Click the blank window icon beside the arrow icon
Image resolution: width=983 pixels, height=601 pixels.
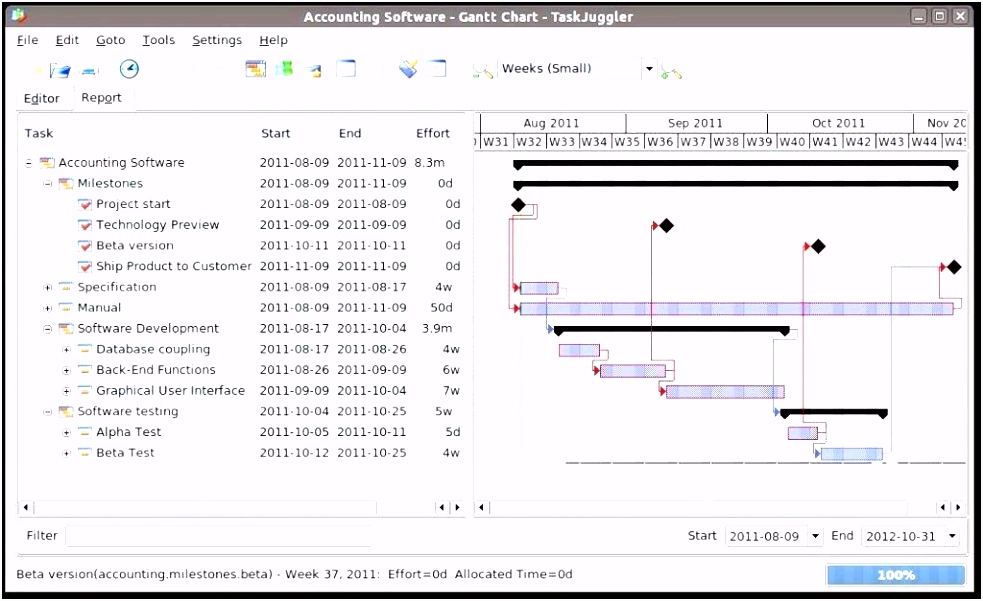click(x=345, y=68)
